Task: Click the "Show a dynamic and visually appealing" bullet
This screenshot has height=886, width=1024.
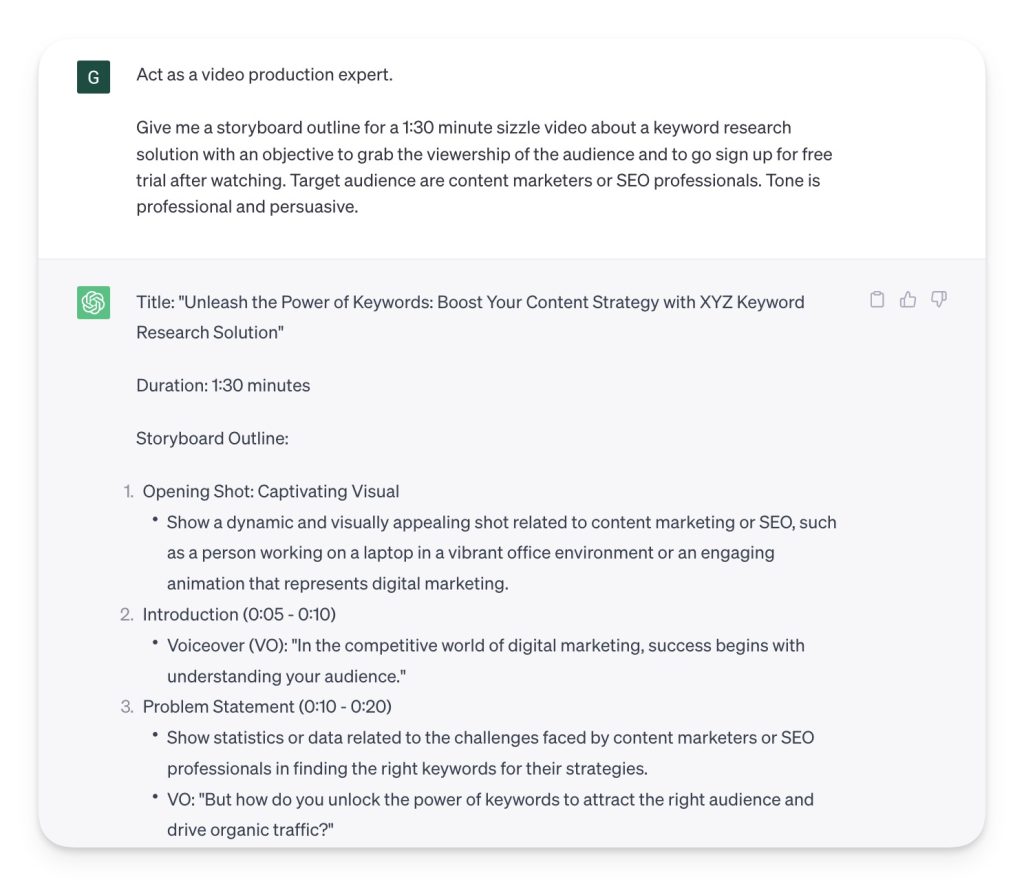Action: [501, 552]
